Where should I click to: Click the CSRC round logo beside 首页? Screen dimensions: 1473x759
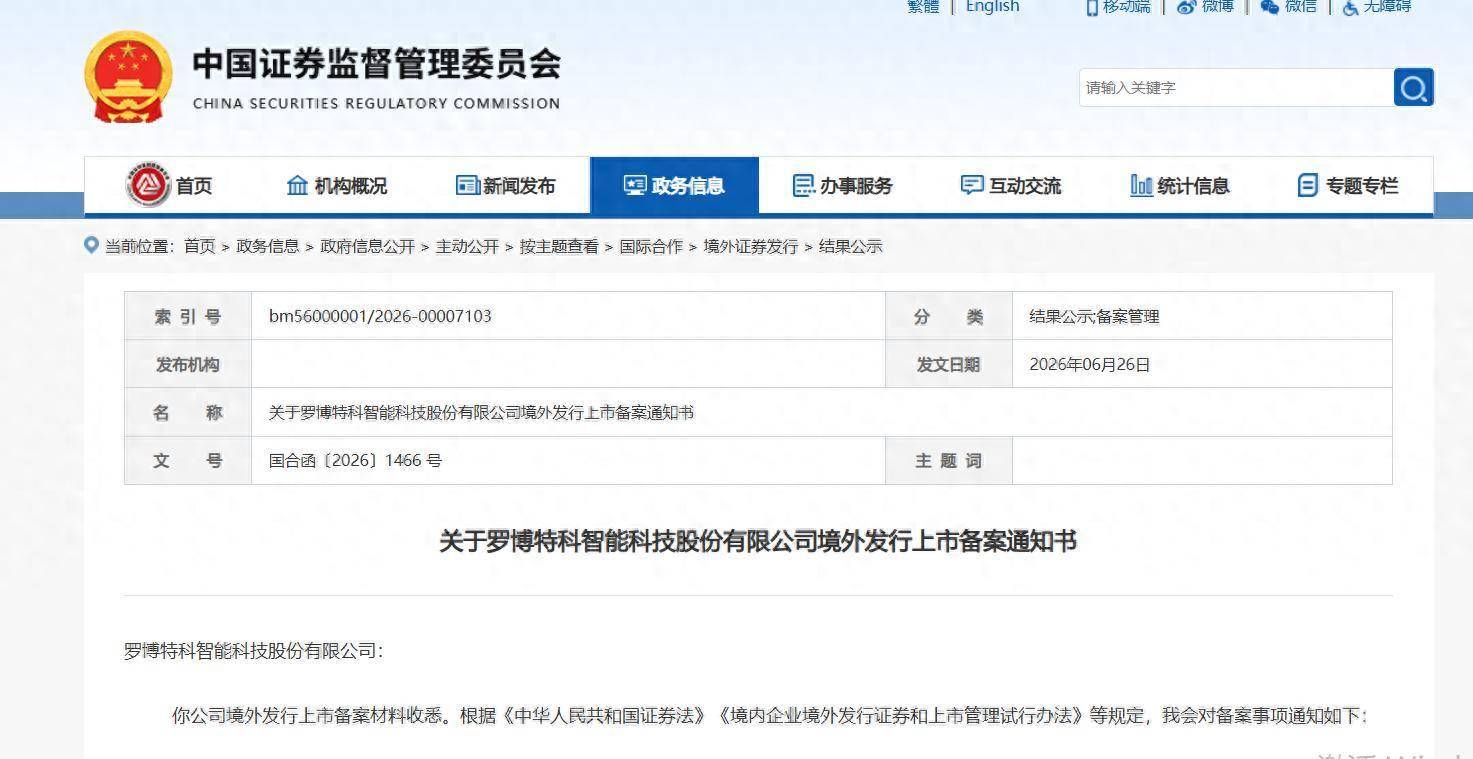[x=148, y=185]
